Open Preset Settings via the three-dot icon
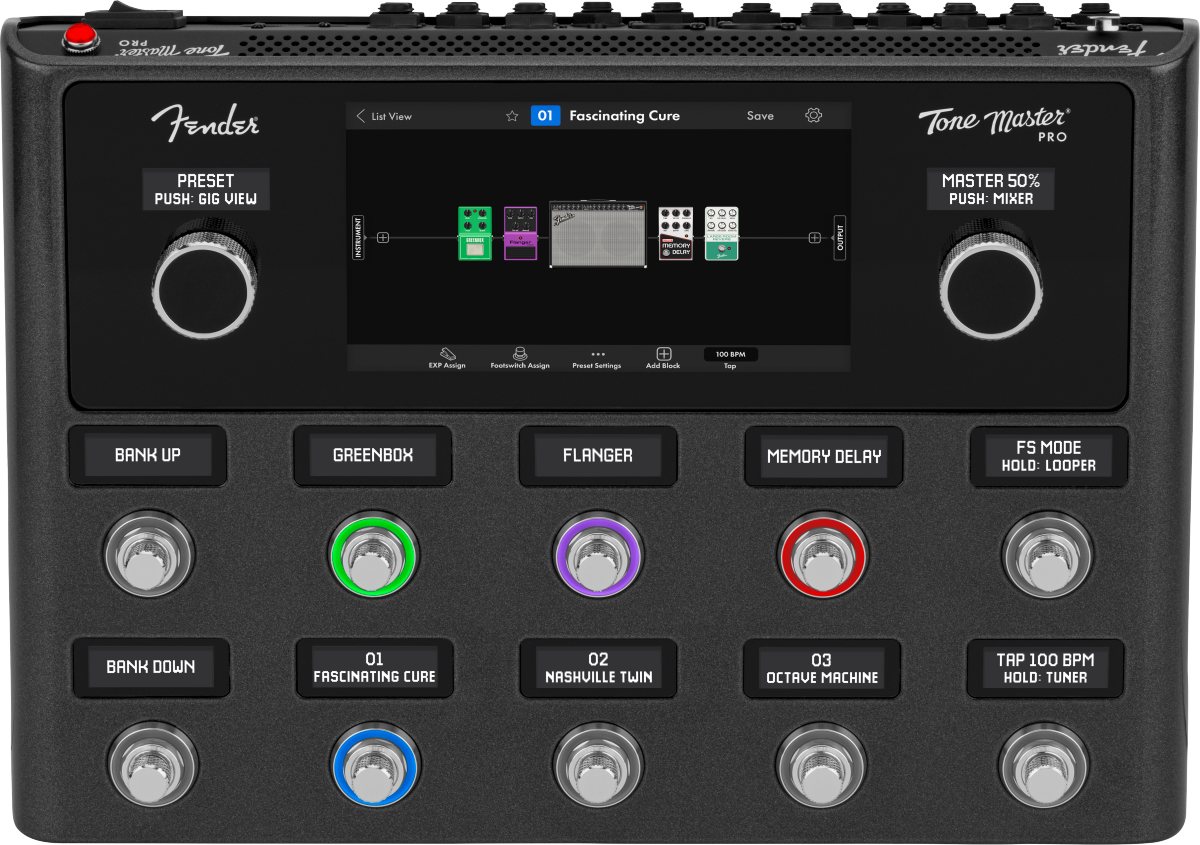The height and width of the screenshot is (845, 1200). [598, 355]
